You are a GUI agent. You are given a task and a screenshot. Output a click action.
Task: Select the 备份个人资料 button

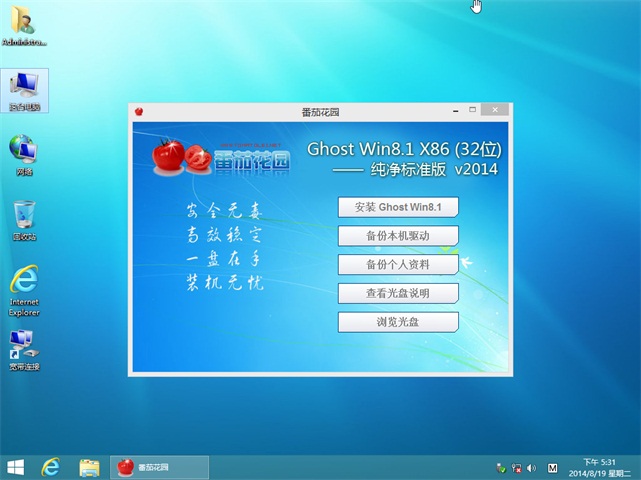click(x=398, y=265)
